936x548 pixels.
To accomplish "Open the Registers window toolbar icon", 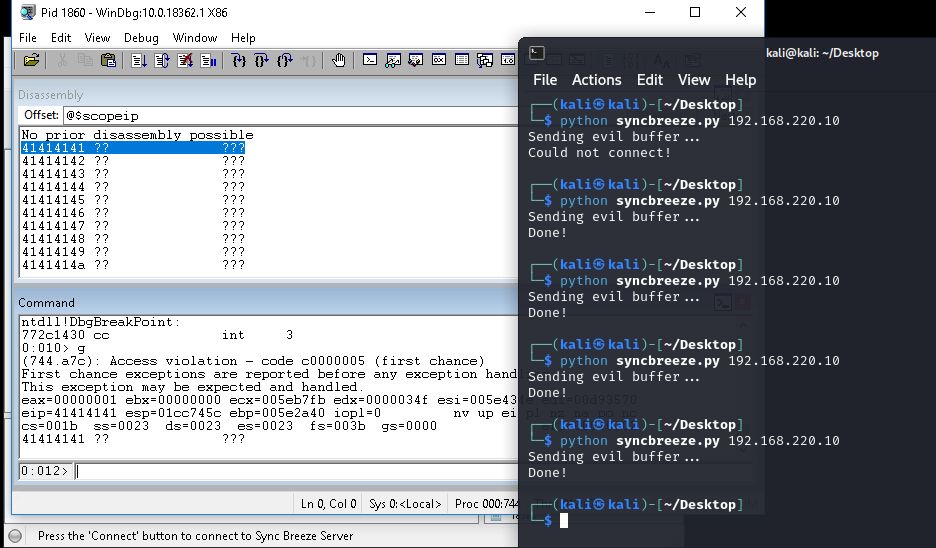I will tap(439, 60).
